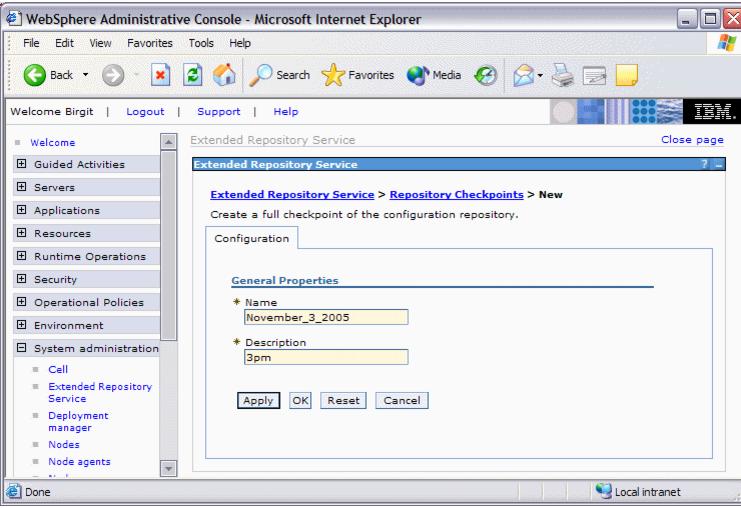Click the navigation scrollbar thumb
741x508 pixels.
(169, 246)
